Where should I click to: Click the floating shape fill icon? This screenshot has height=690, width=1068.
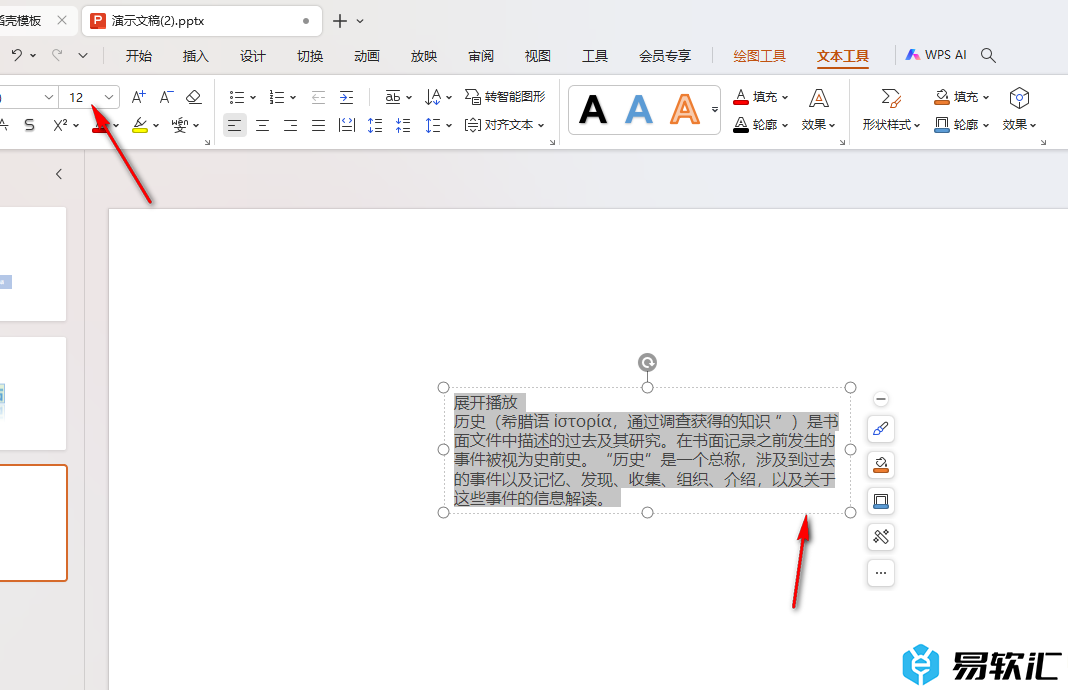coord(881,465)
